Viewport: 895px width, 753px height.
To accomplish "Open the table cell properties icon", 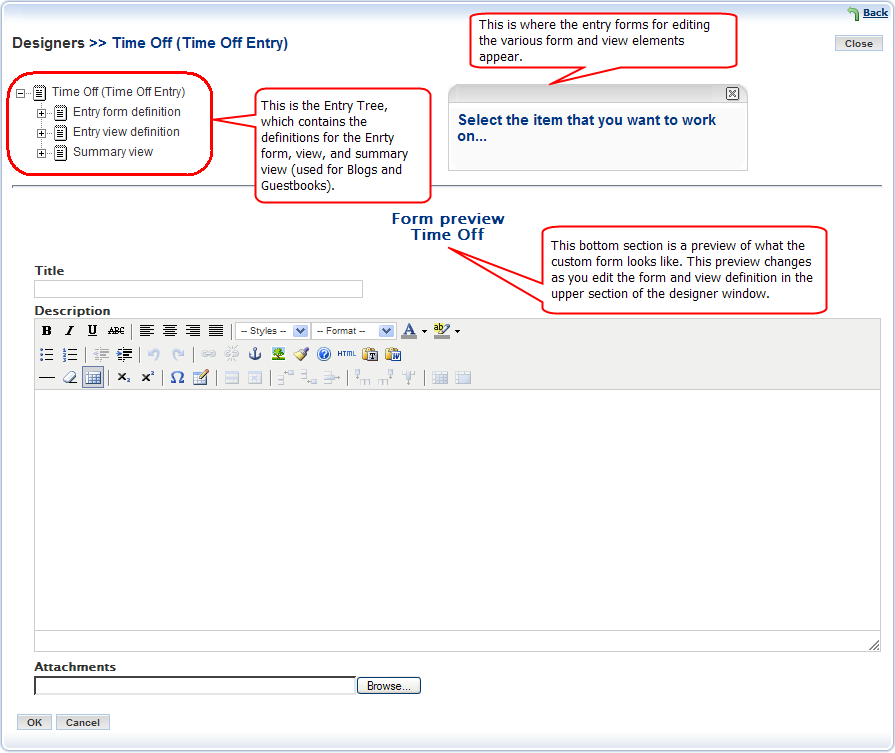I will pyautogui.click(x=255, y=378).
